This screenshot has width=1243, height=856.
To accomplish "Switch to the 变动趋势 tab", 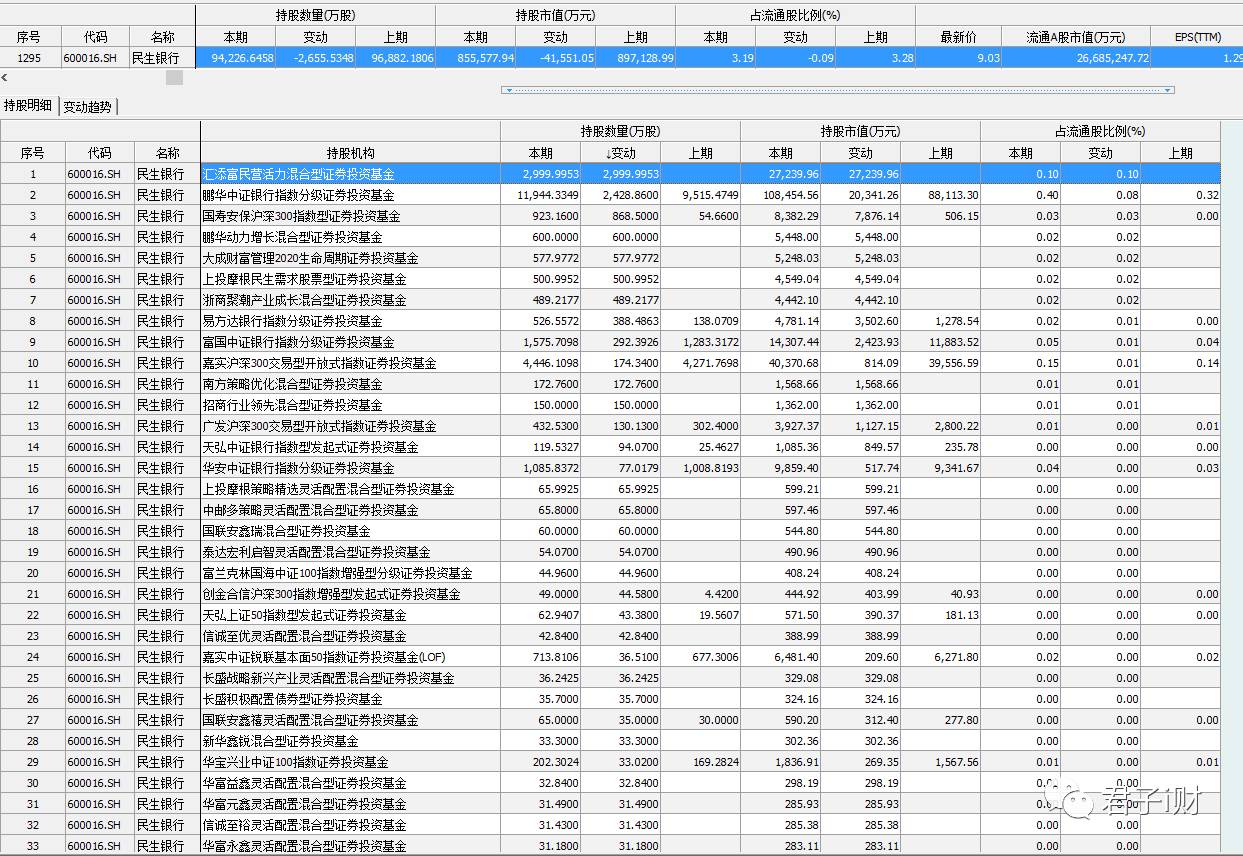I will click(x=88, y=104).
